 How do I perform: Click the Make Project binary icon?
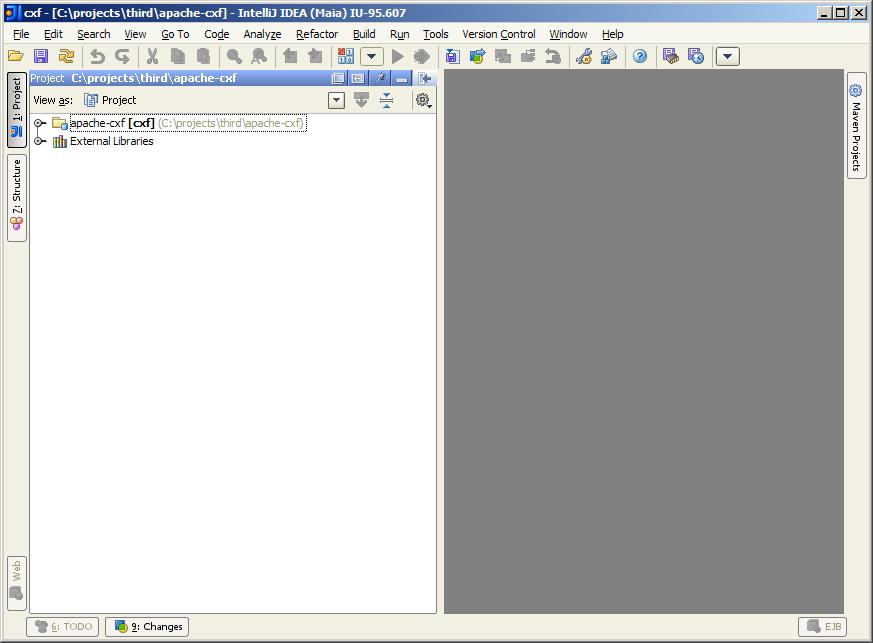tap(346, 56)
